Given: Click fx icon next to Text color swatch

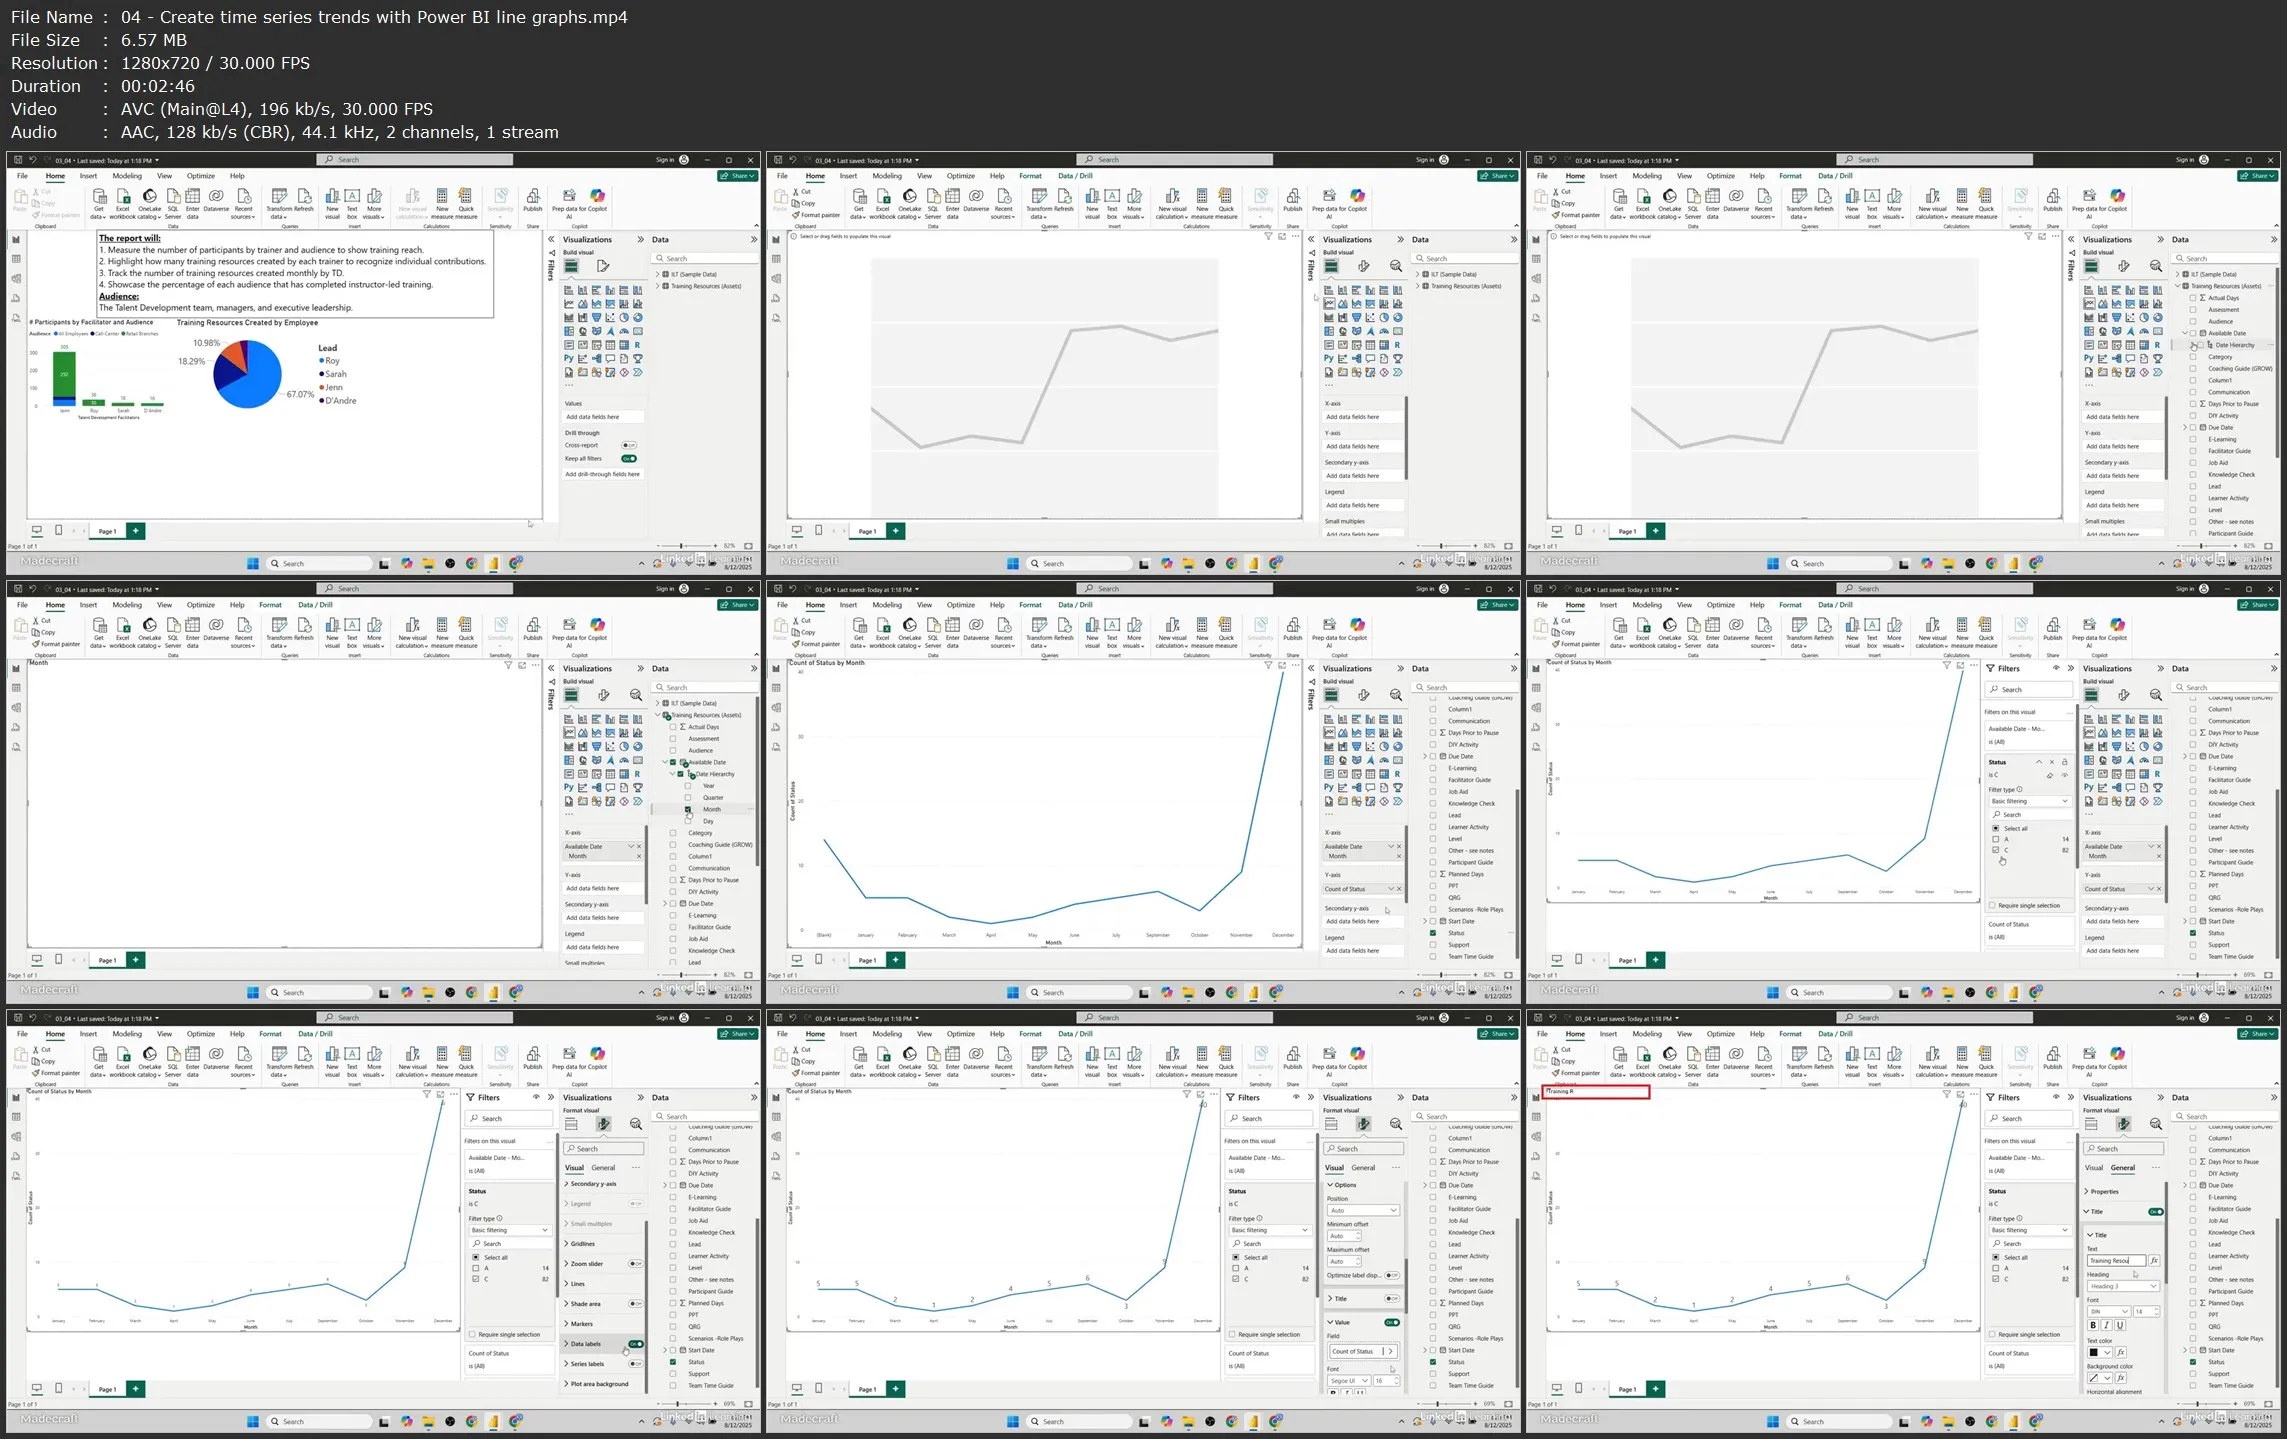Looking at the screenshot, I should (2120, 1353).
